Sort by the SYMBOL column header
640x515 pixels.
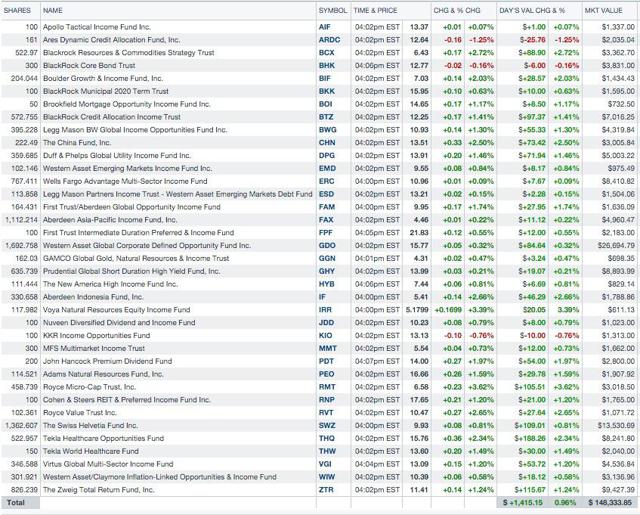click(x=333, y=11)
